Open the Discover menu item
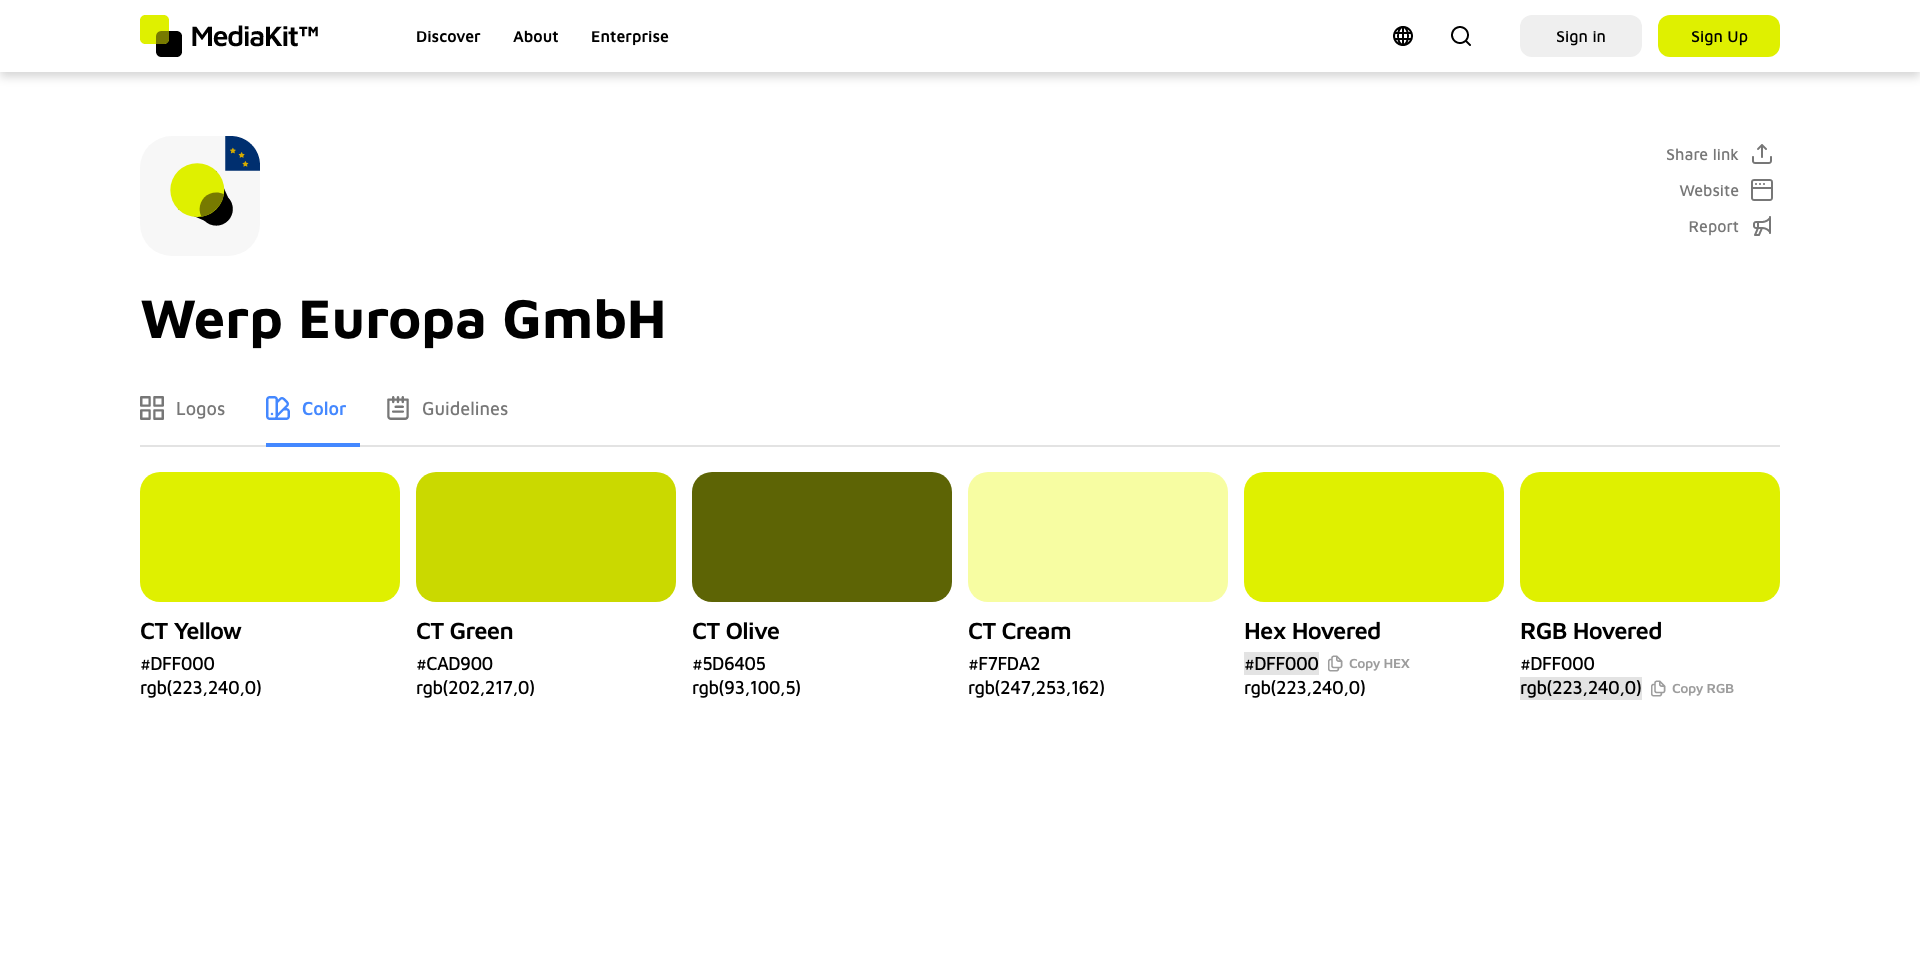This screenshot has width=1920, height=960. pyautogui.click(x=448, y=37)
